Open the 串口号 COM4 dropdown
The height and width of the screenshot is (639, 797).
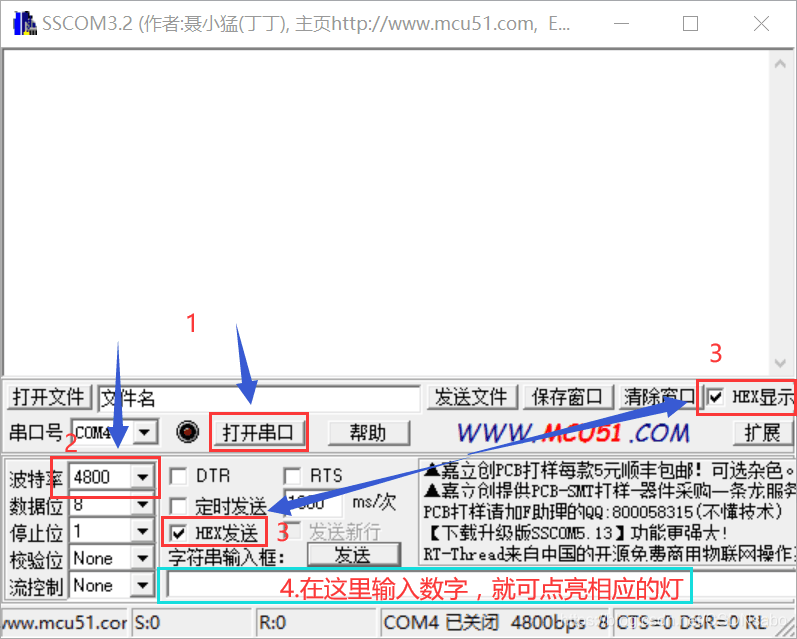(x=145, y=433)
